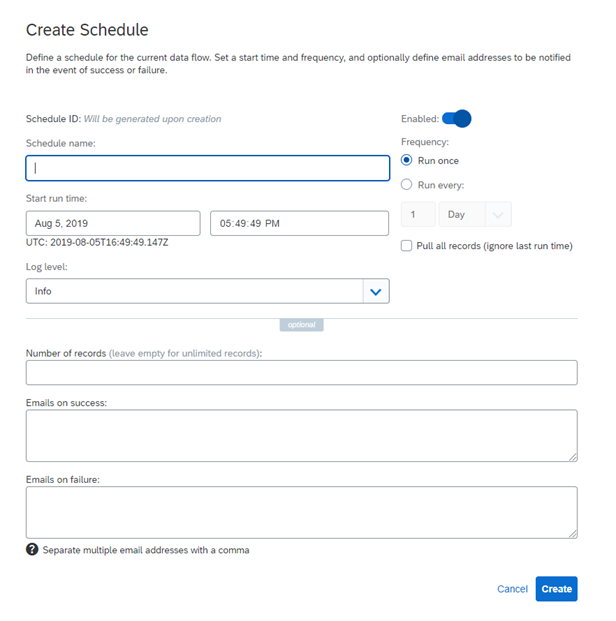
Task: Click the question mark help icon
Action: point(32,549)
